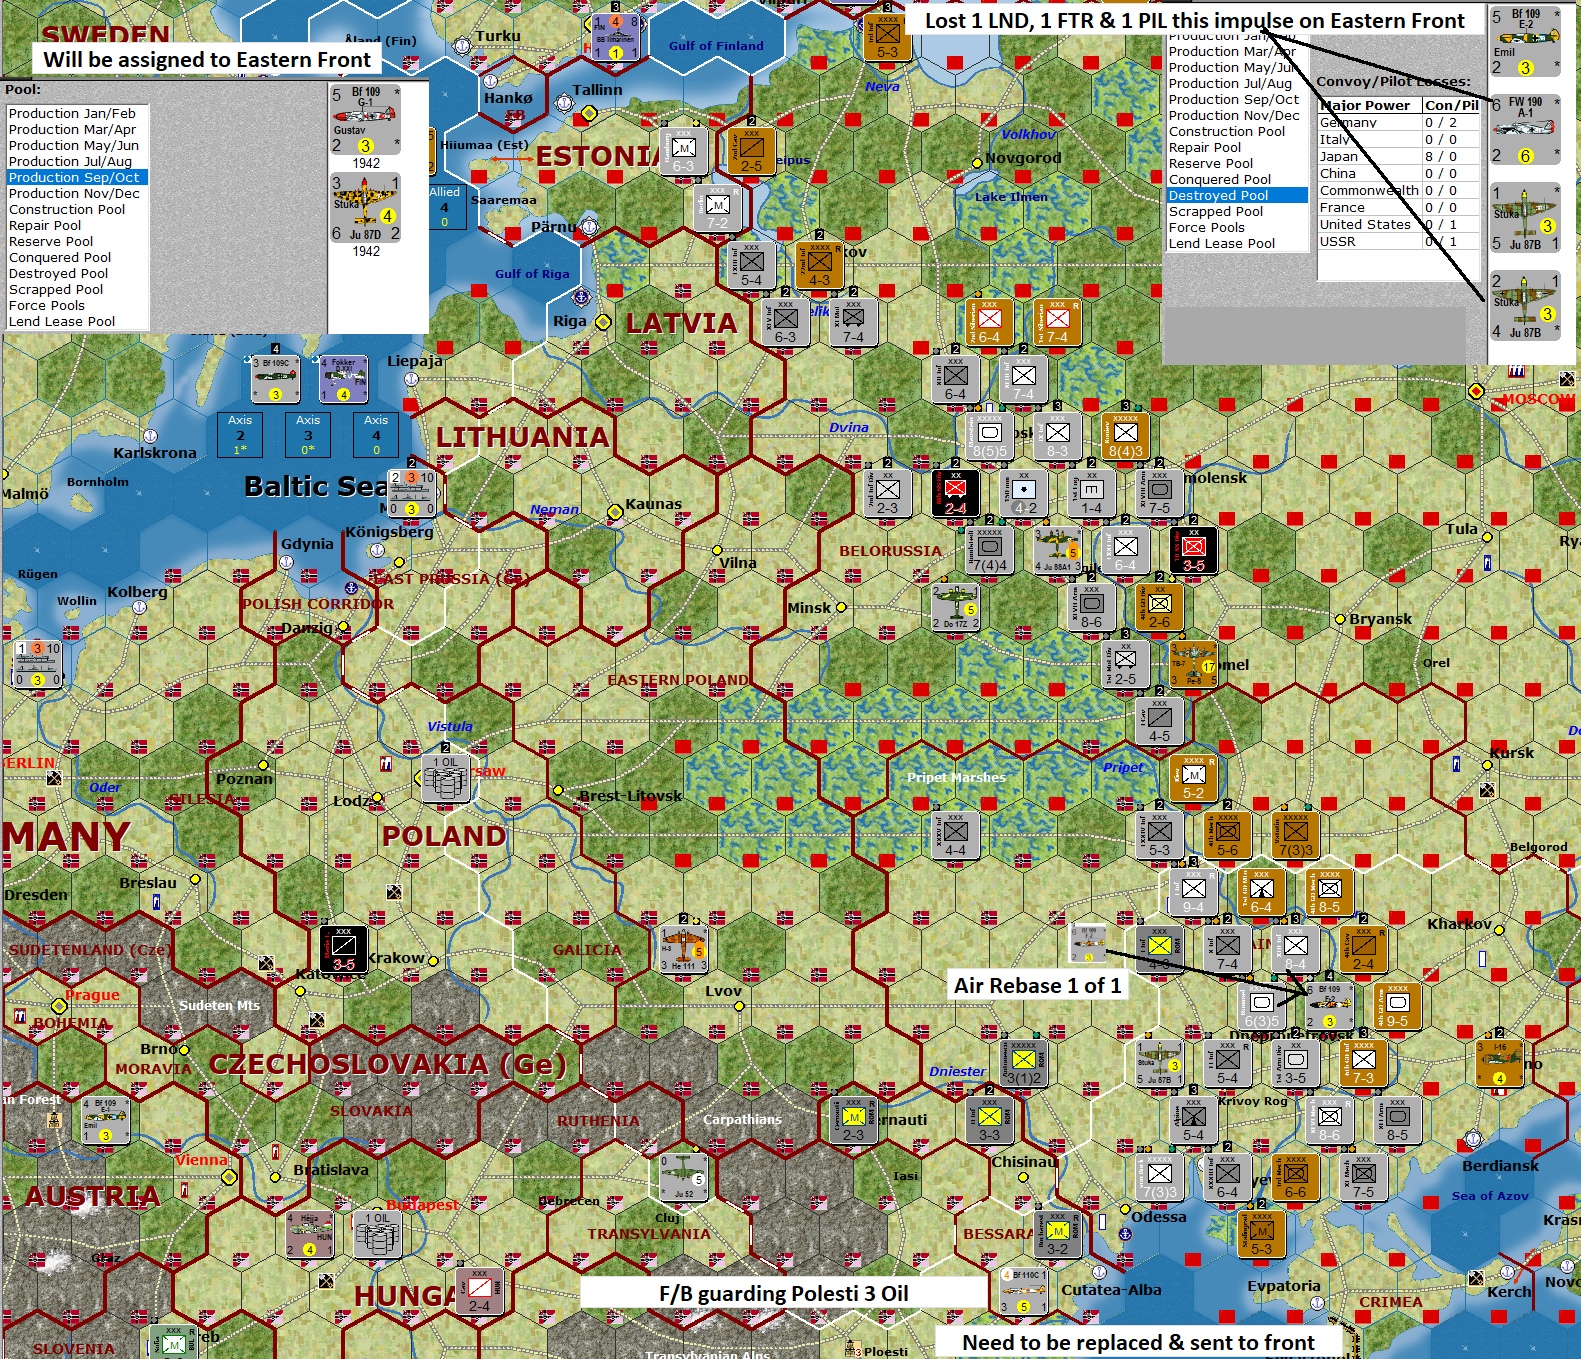Open the Axis 2 sea box section

click(x=240, y=435)
